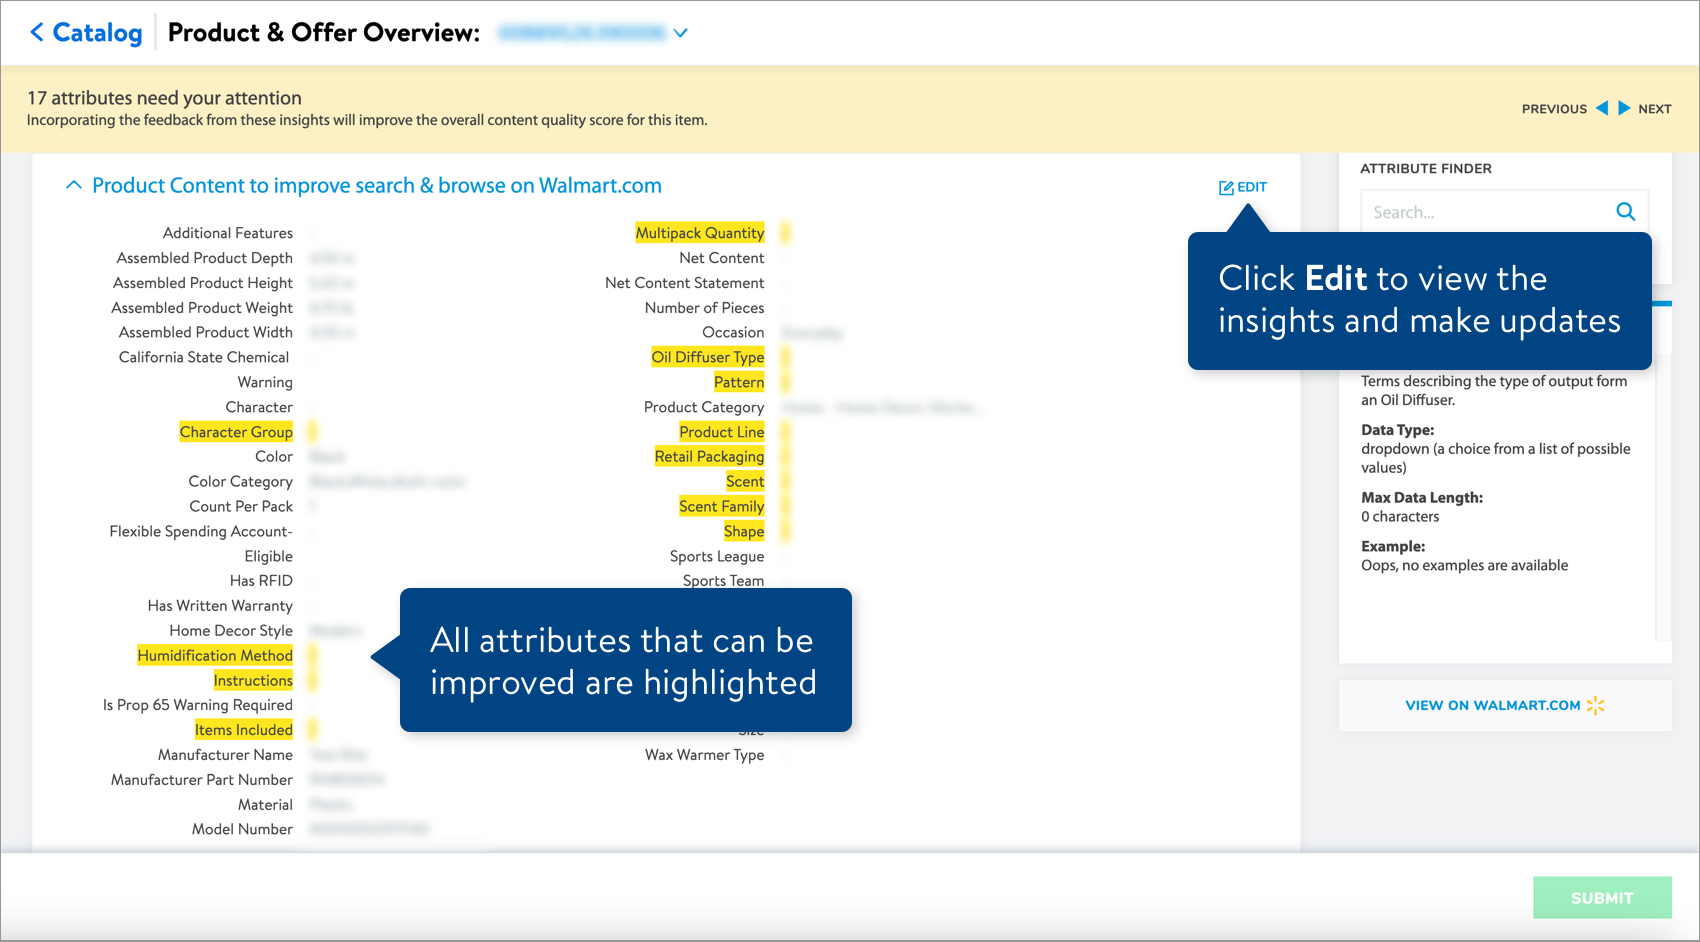Click the Occasion label
Image resolution: width=1700 pixels, height=942 pixels.
733,332
